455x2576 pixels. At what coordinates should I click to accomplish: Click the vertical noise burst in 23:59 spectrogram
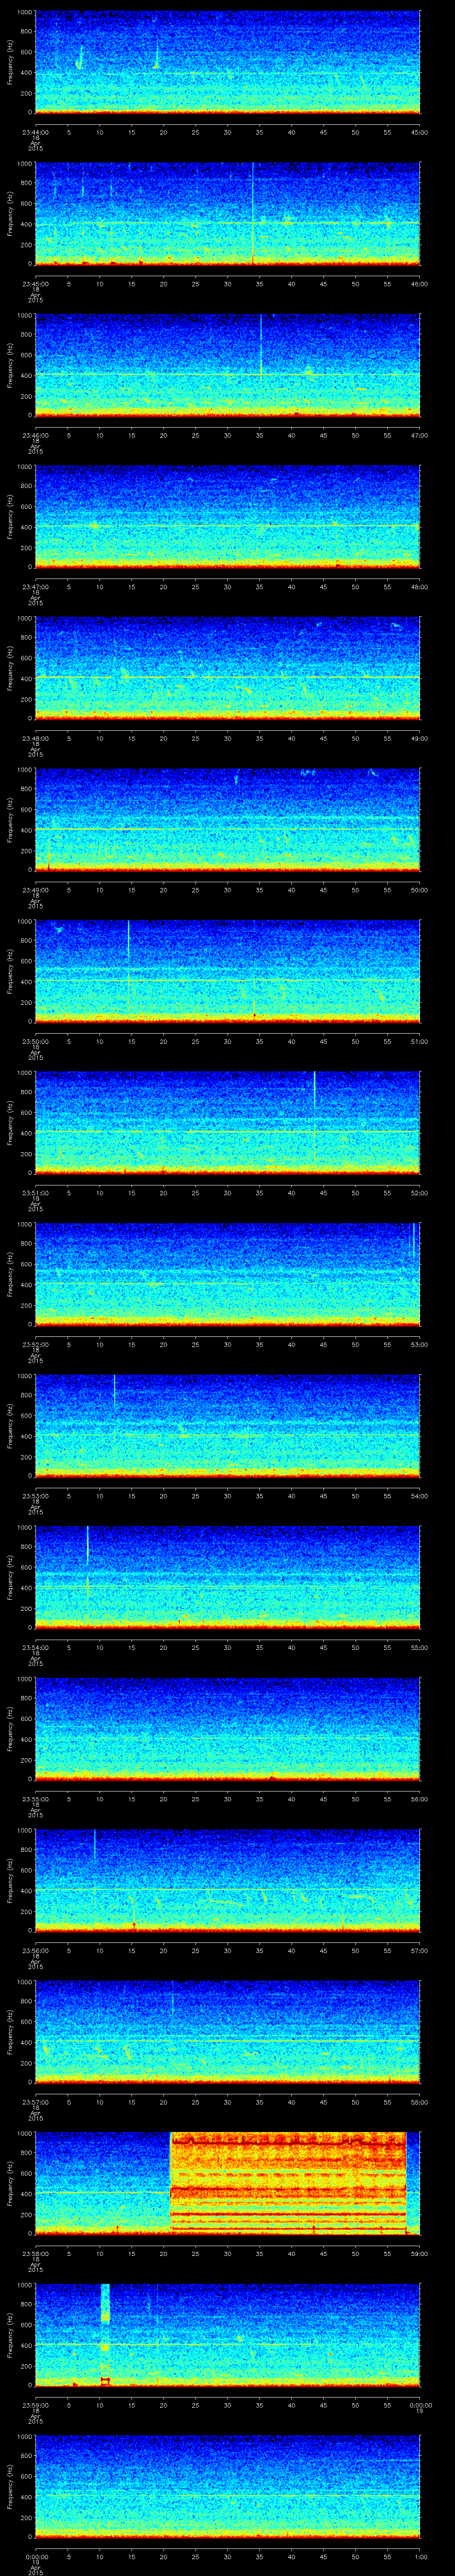click(105, 2334)
